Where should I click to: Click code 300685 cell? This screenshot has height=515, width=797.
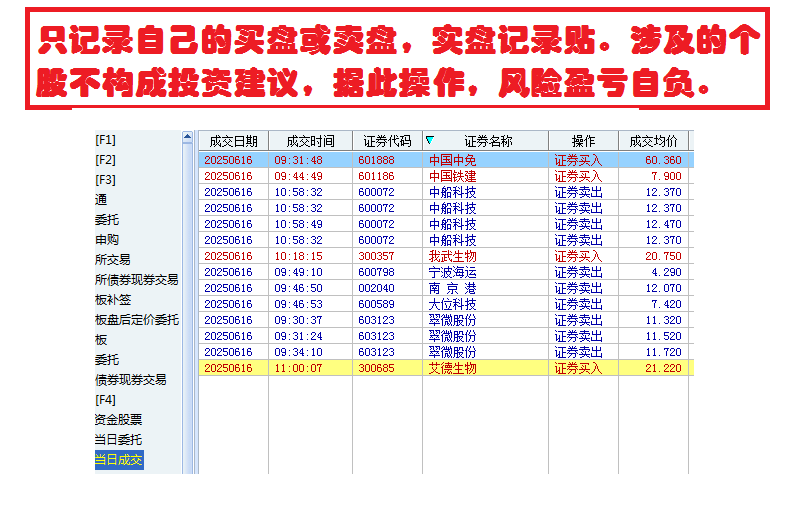coord(376,369)
